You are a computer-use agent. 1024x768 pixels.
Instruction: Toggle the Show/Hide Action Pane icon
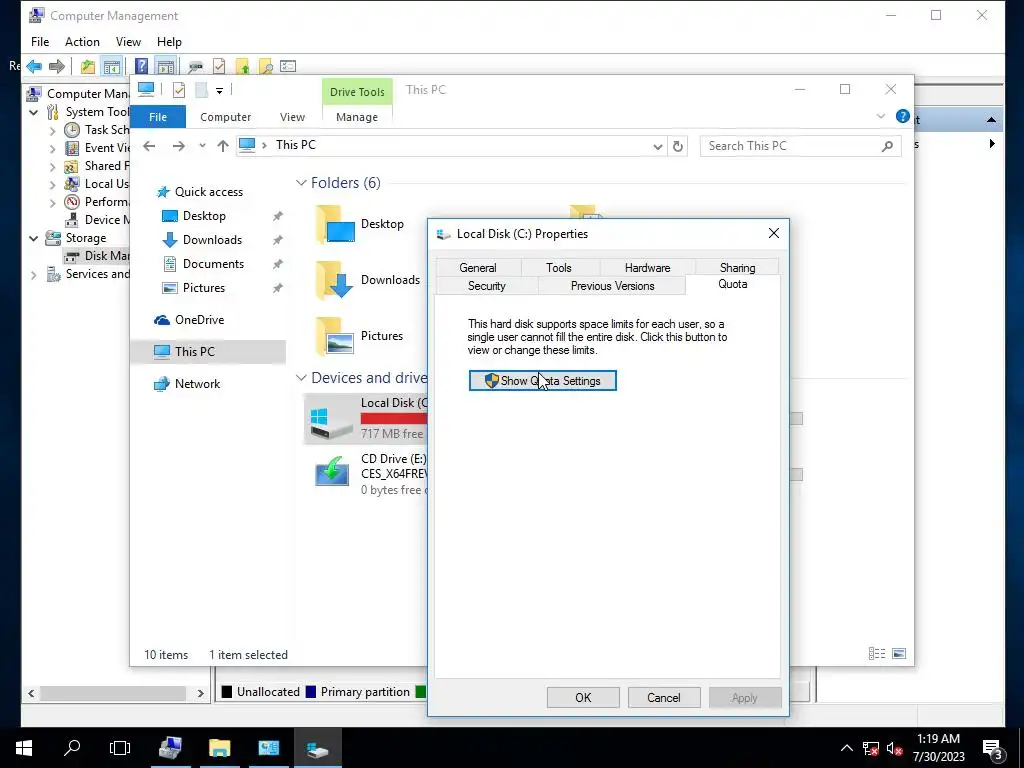pyautogui.click(x=165, y=66)
